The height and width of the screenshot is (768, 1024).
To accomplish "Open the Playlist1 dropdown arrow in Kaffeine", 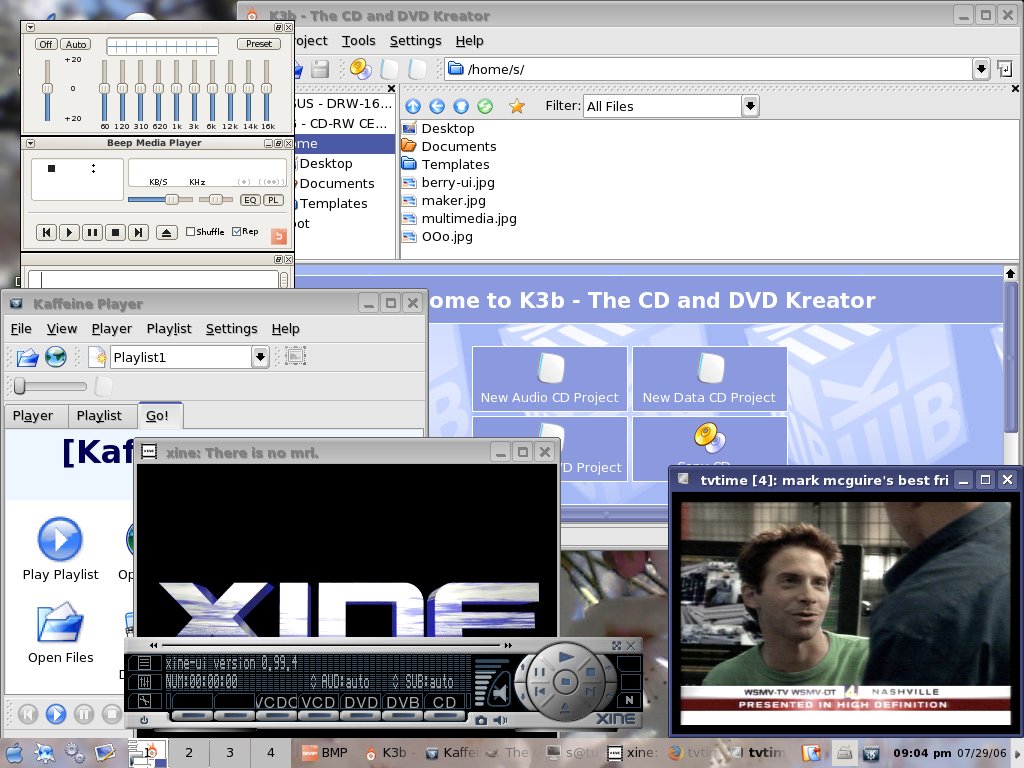I will [x=261, y=357].
